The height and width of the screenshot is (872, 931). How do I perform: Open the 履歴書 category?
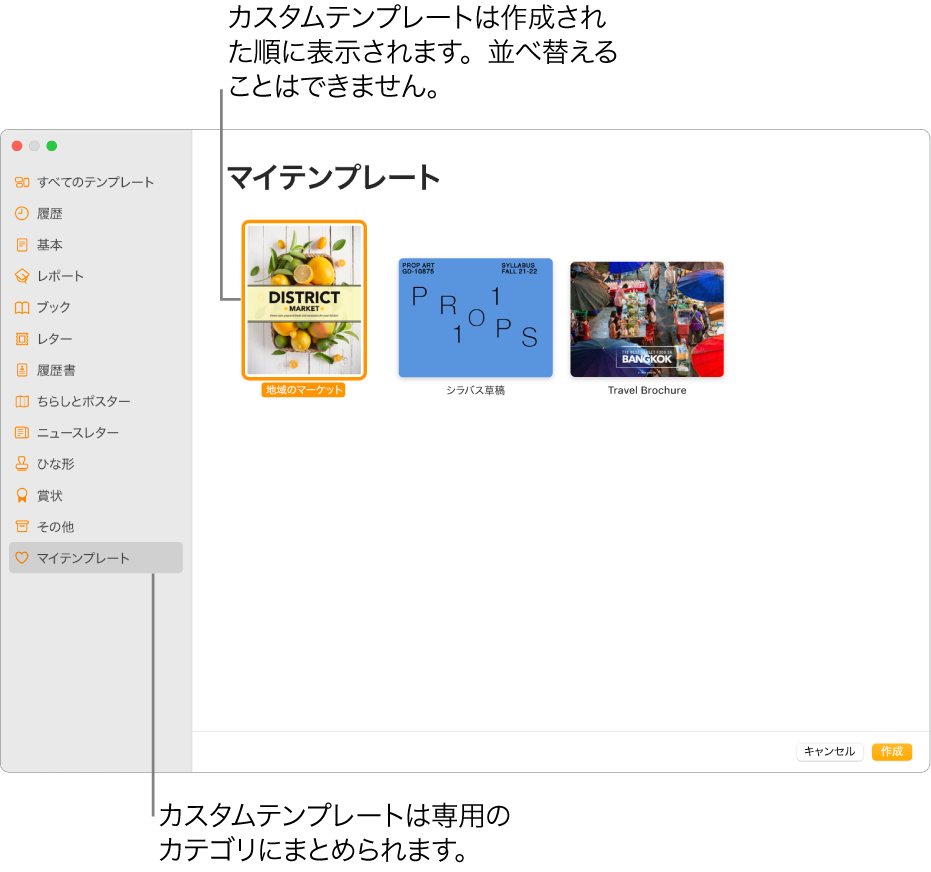pos(56,370)
